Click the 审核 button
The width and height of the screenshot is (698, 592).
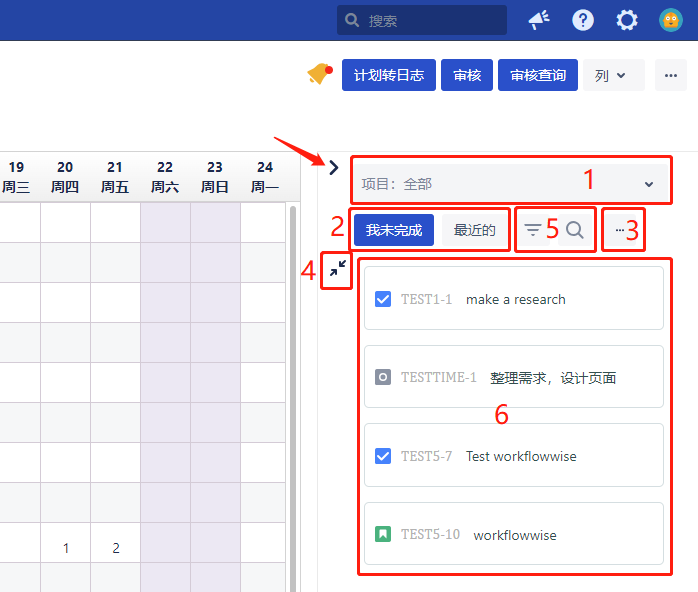tap(467, 75)
